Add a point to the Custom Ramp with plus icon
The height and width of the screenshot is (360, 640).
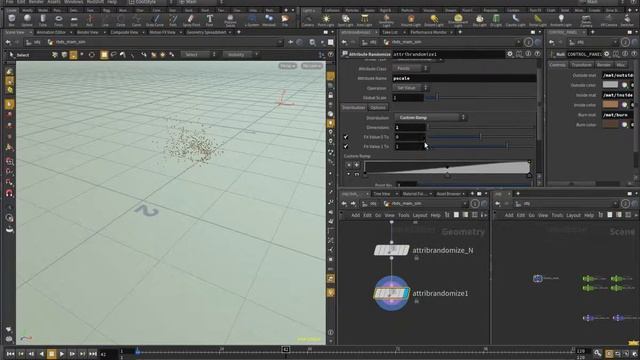[x=356, y=165]
